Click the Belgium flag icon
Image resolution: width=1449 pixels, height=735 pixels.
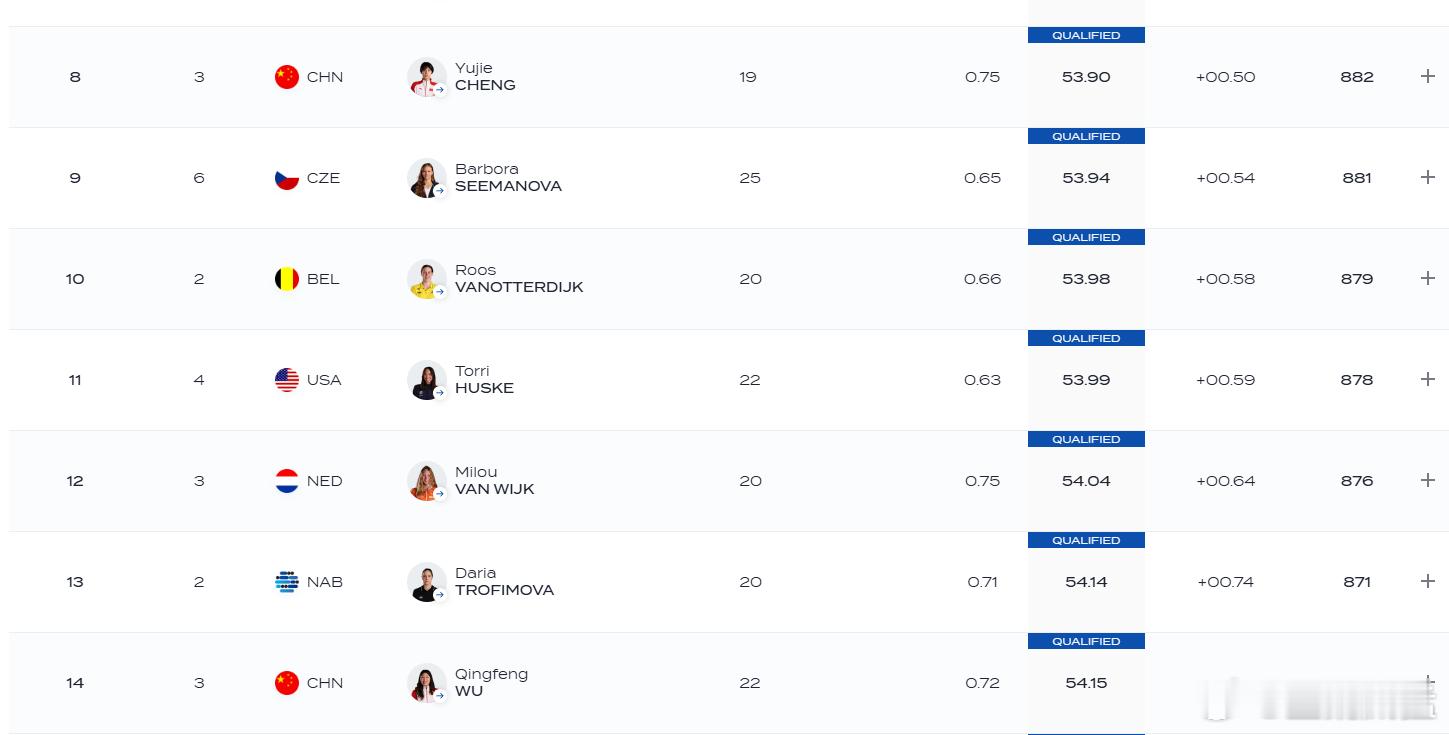tap(287, 279)
